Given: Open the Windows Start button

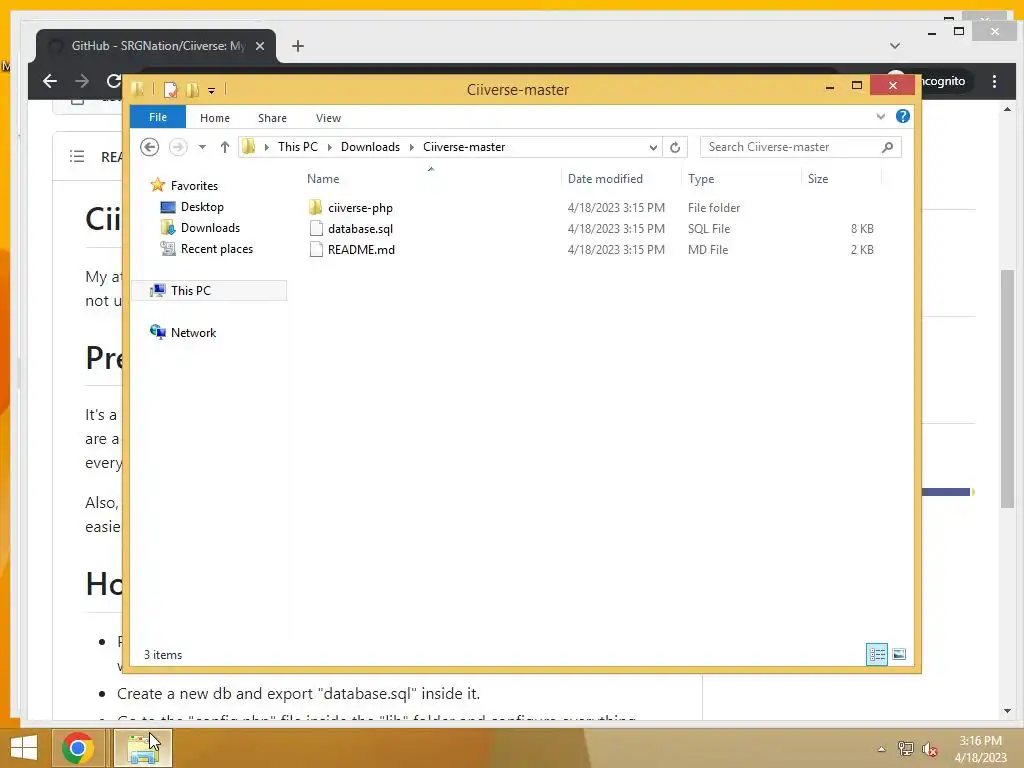Looking at the screenshot, I should 24,748.
